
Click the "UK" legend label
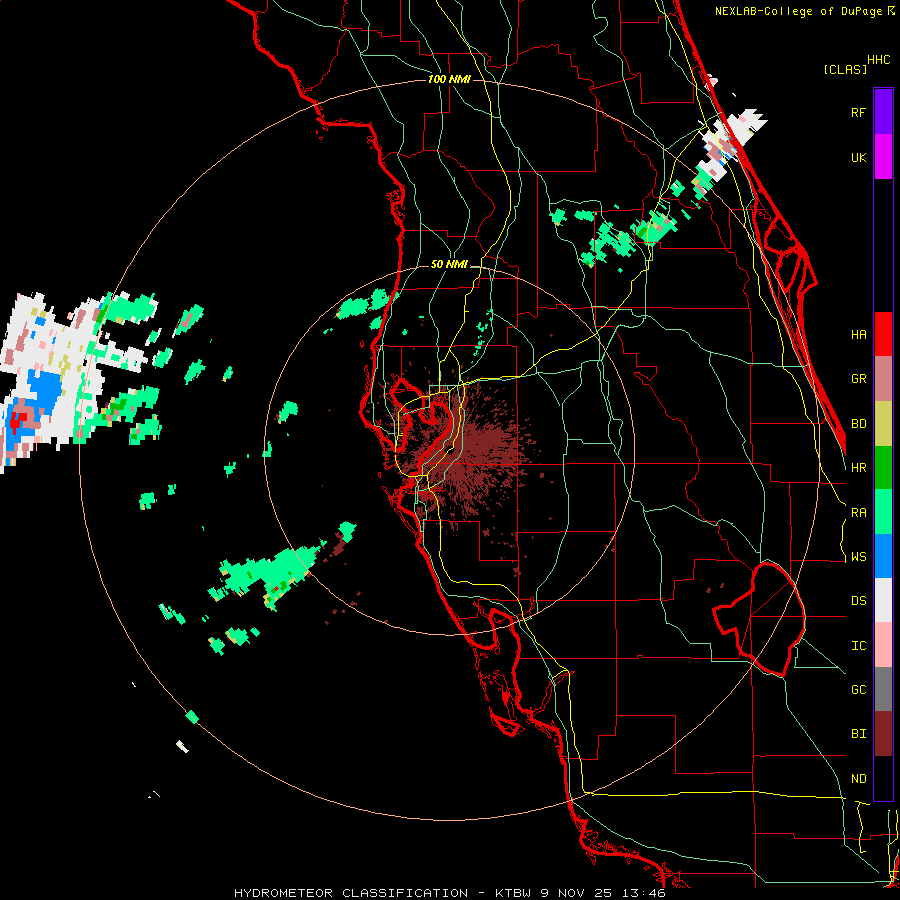tap(858, 157)
